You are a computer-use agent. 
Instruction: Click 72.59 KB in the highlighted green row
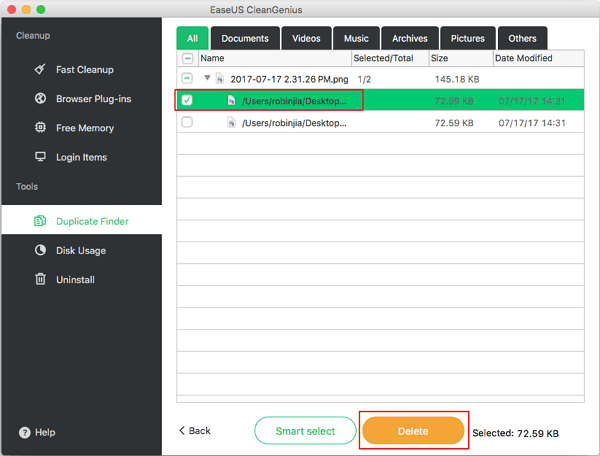point(454,101)
